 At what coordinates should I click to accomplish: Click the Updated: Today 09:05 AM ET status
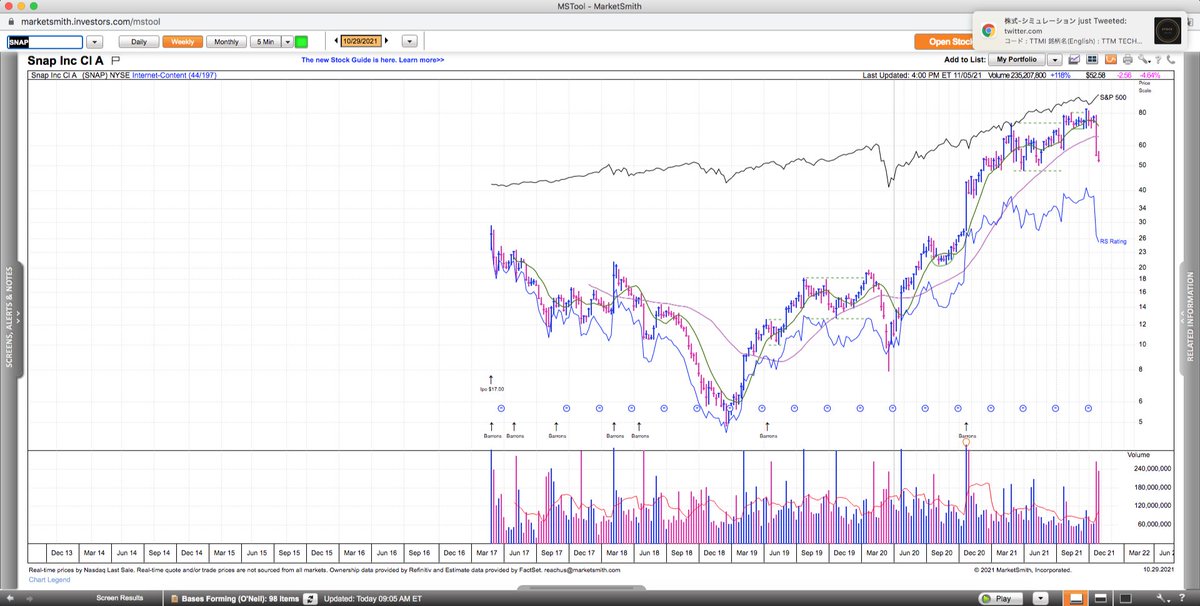tap(375, 599)
